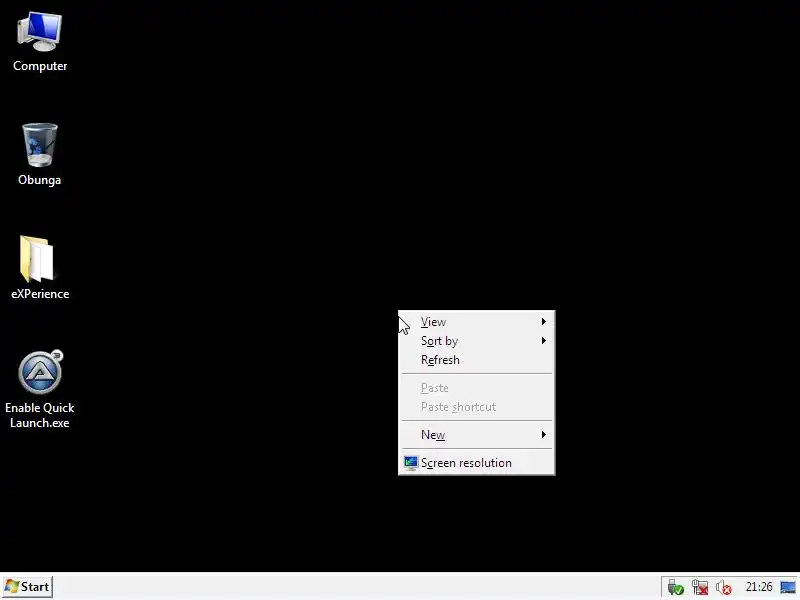Open the New submenu
800x600 pixels.
click(x=477, y=435)
